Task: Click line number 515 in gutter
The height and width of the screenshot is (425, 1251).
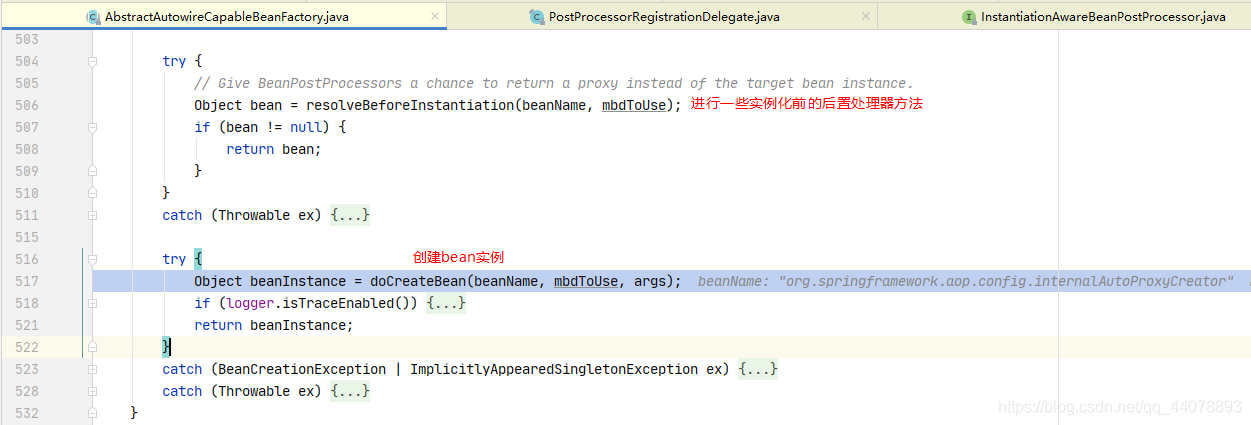Action: tap(28, 237)
